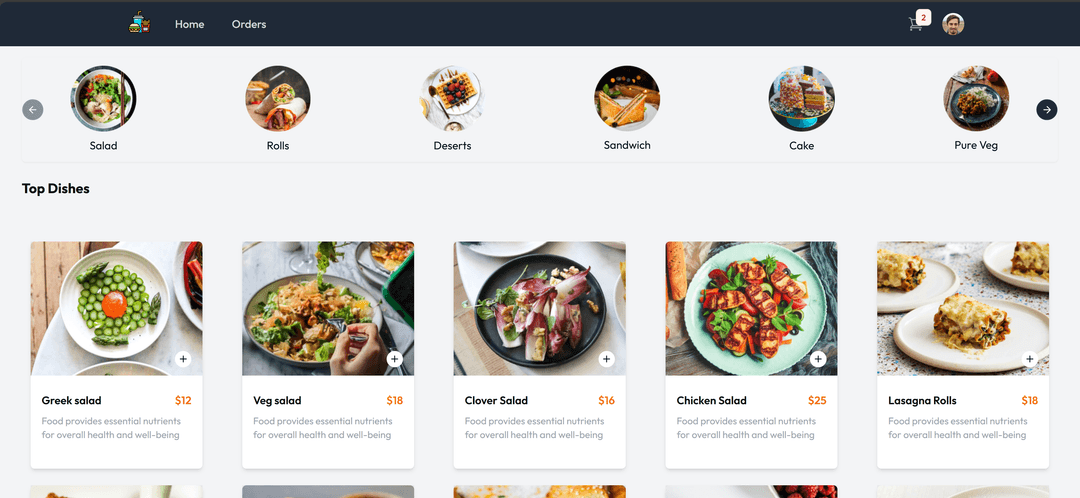Open the user profile avatar
Image resolution: width=1080 pixels, height=498 pixels.
[953, 24]
